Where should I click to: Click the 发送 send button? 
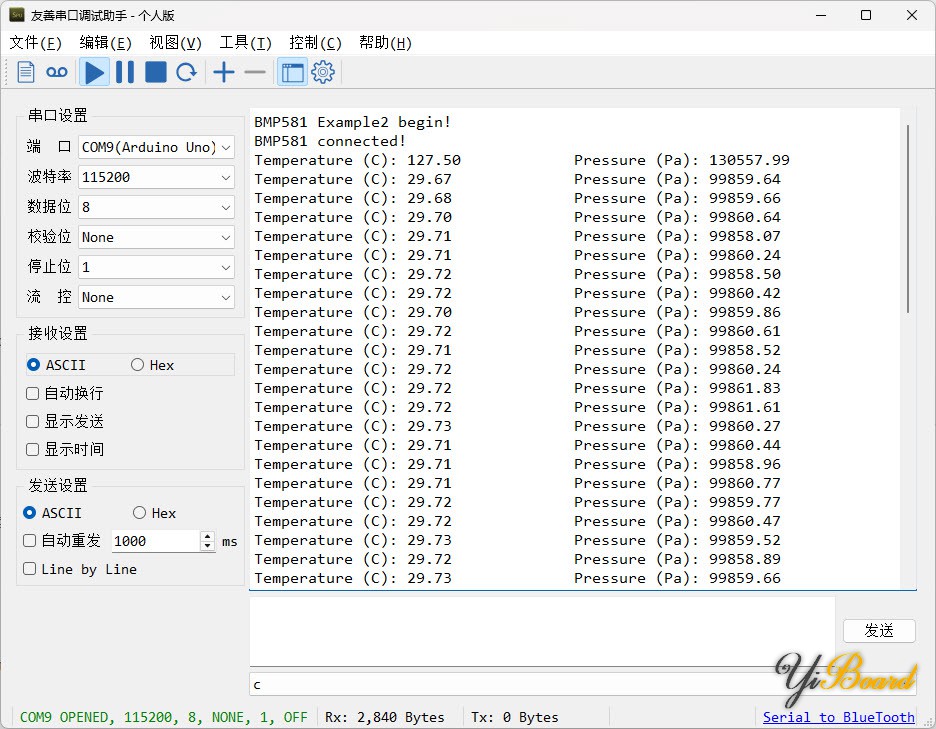pyautogui.click(x=878, y=630)
